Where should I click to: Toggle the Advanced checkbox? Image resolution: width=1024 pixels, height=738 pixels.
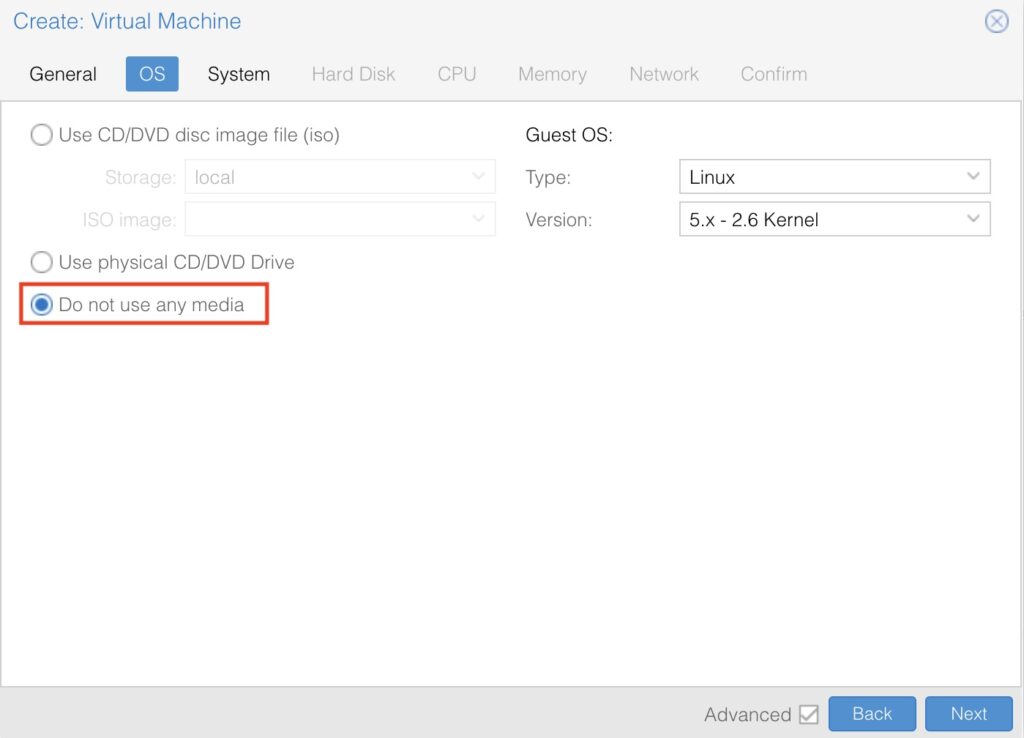click(808, 714)
